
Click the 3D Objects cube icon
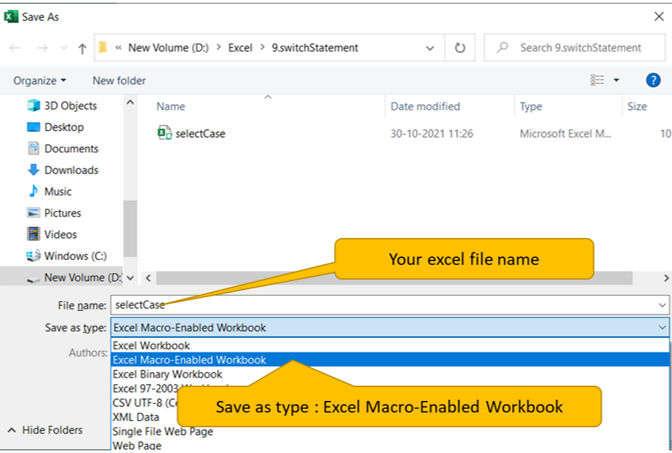pyautogui.click(x=33, y=105)
